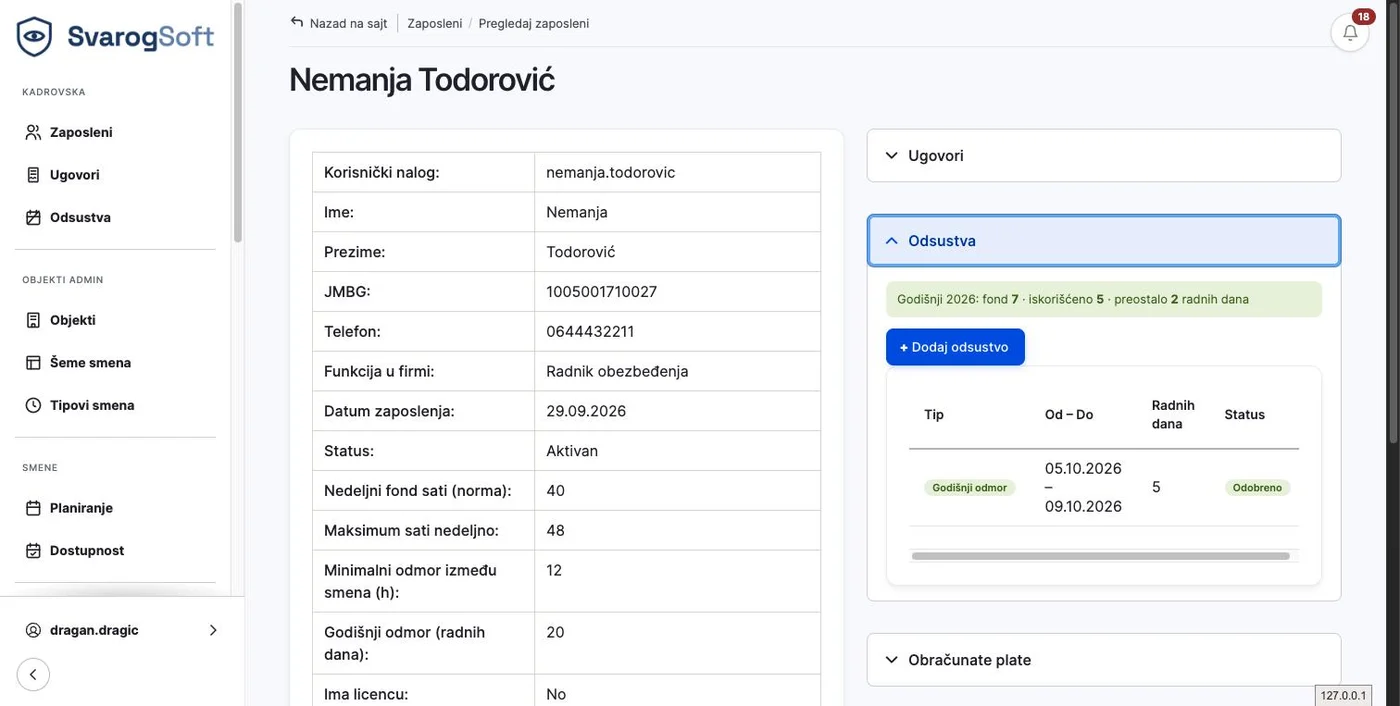Image resolution: width=1400 pixels, height=706 pixels.
Task: Collapse the Odsustva accordion panel
Action: (1104, 241)
